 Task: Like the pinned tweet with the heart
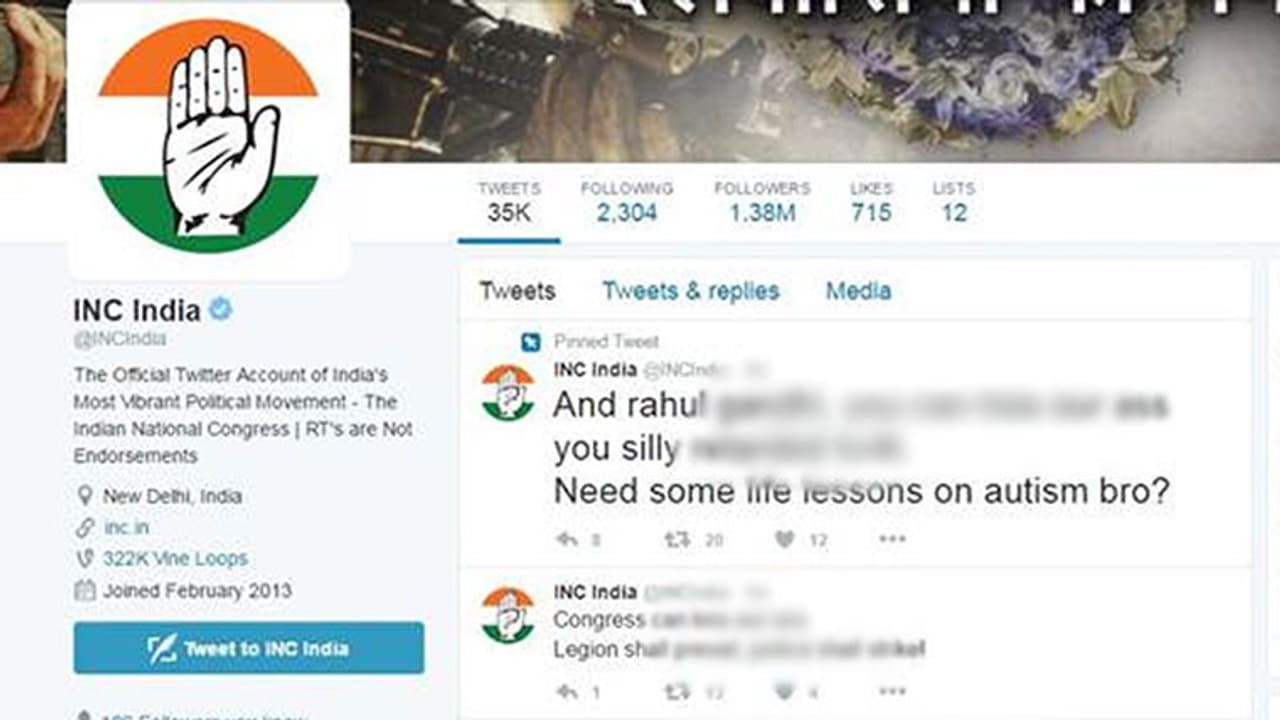coord(785,539)
